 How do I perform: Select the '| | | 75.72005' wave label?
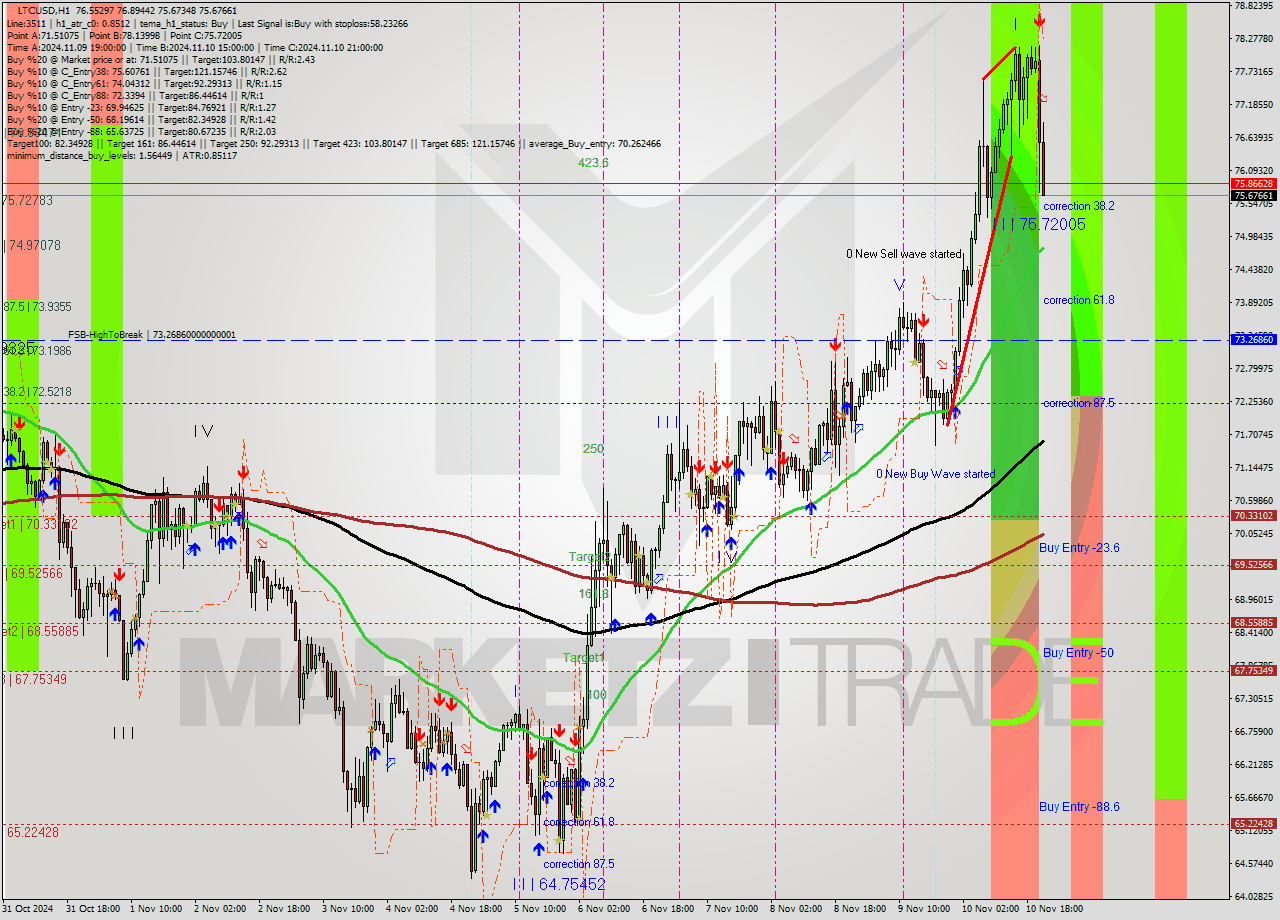[x=1039, y=224]
